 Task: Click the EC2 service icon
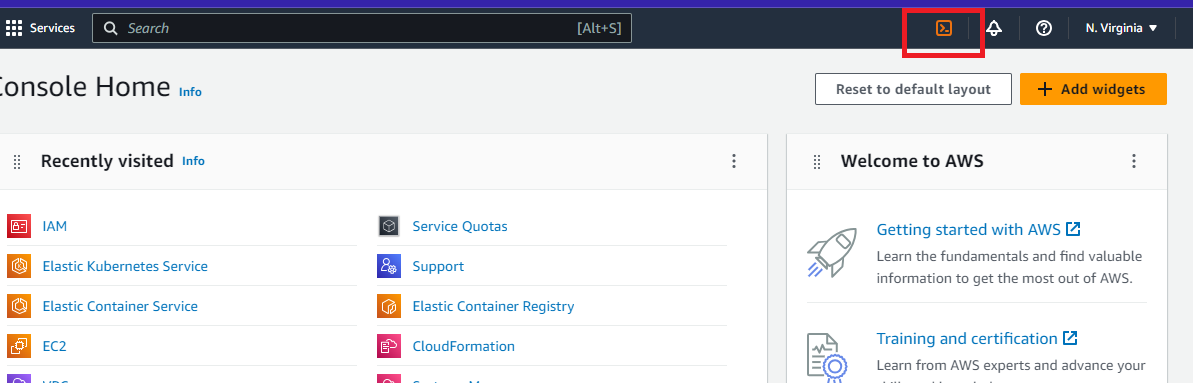tap(18, 346)
